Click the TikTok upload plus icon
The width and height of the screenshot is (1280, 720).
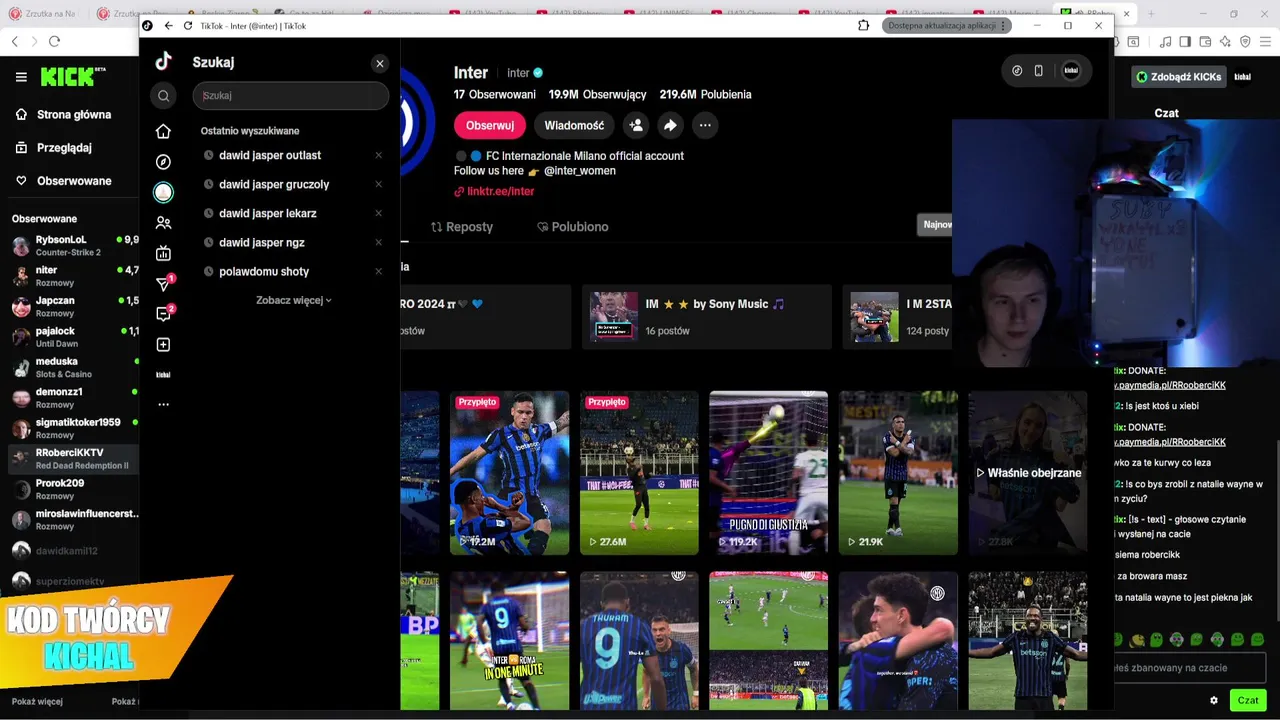pos(163,345)
